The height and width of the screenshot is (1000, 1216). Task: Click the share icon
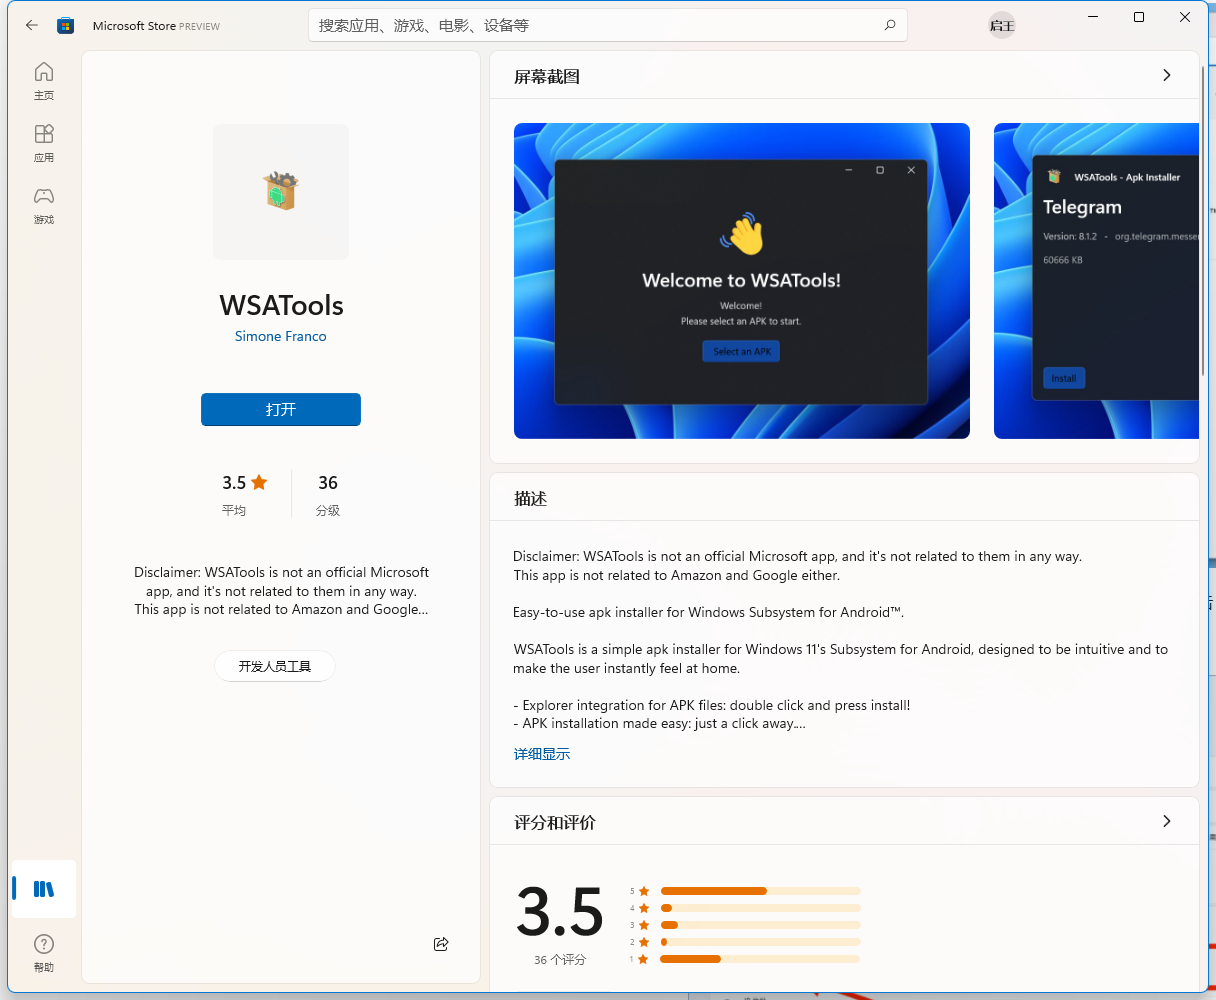point(441,944)
